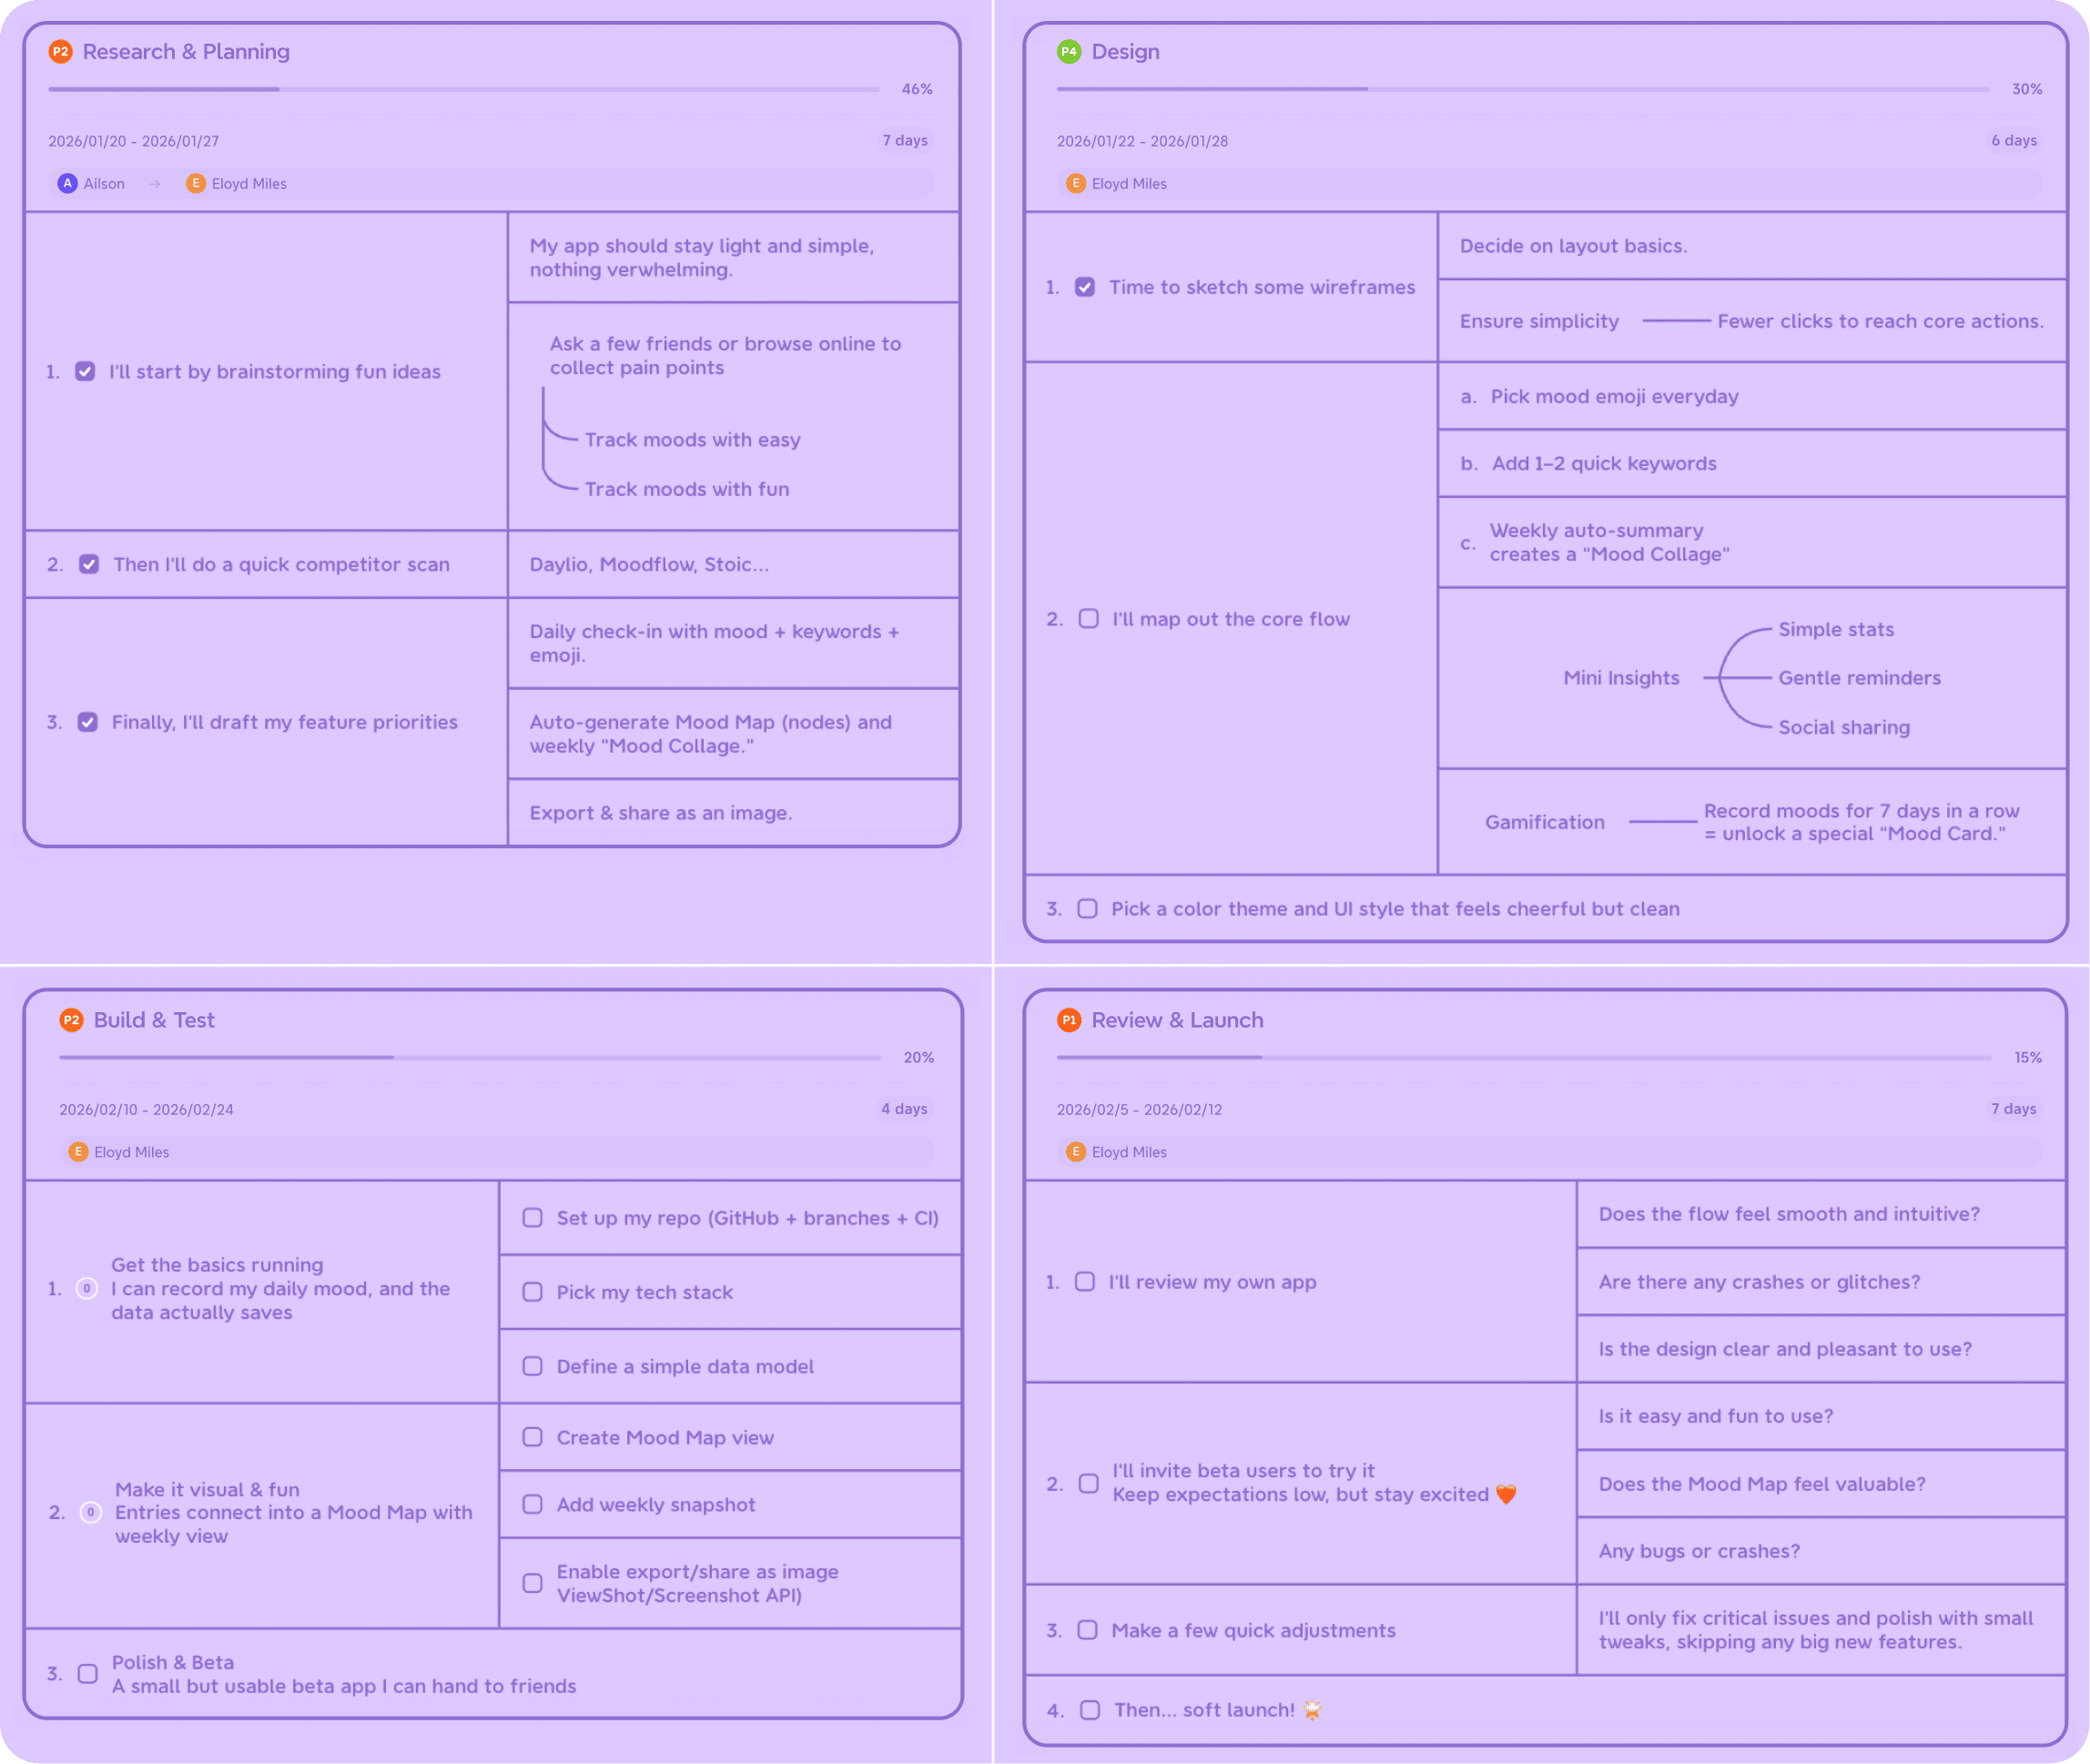Click the Eloyd Miles avatar on Build & Test
This screenshot has height=1764, width=2090.
coord(79,1151)
